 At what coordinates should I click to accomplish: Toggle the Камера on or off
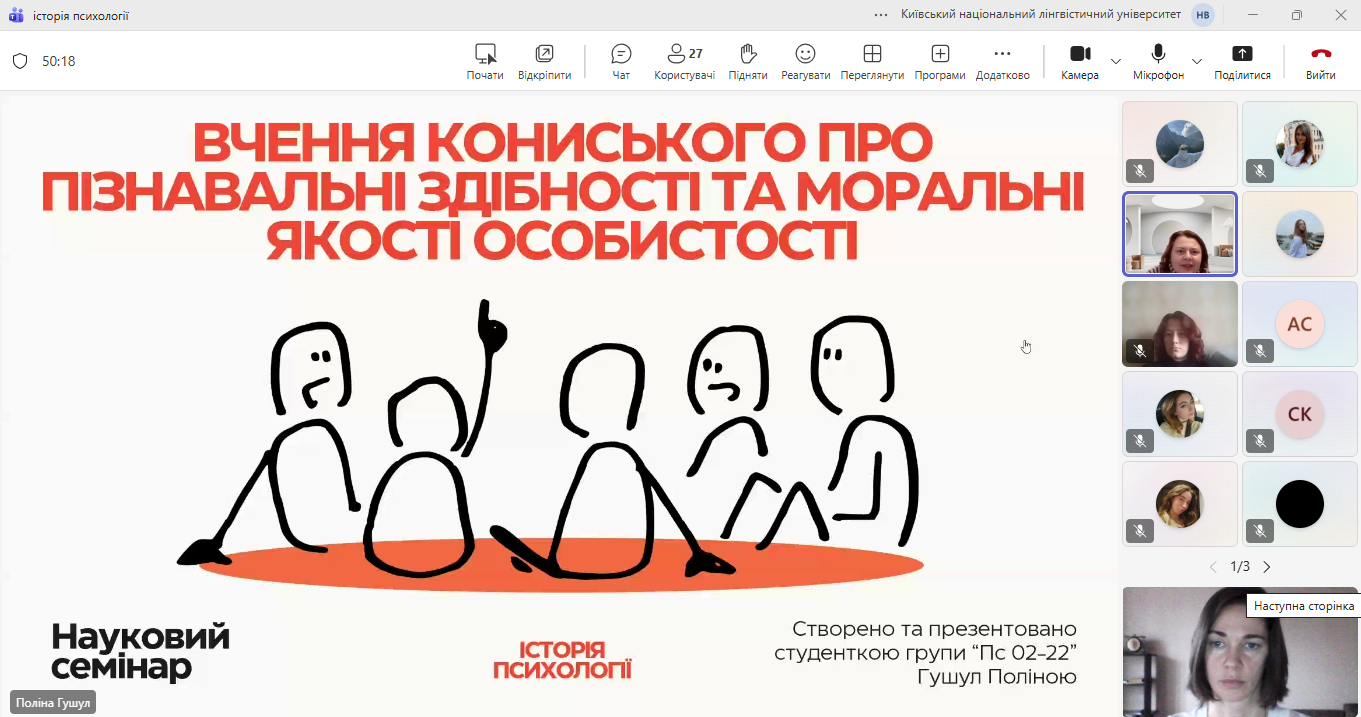(1079, 61)
